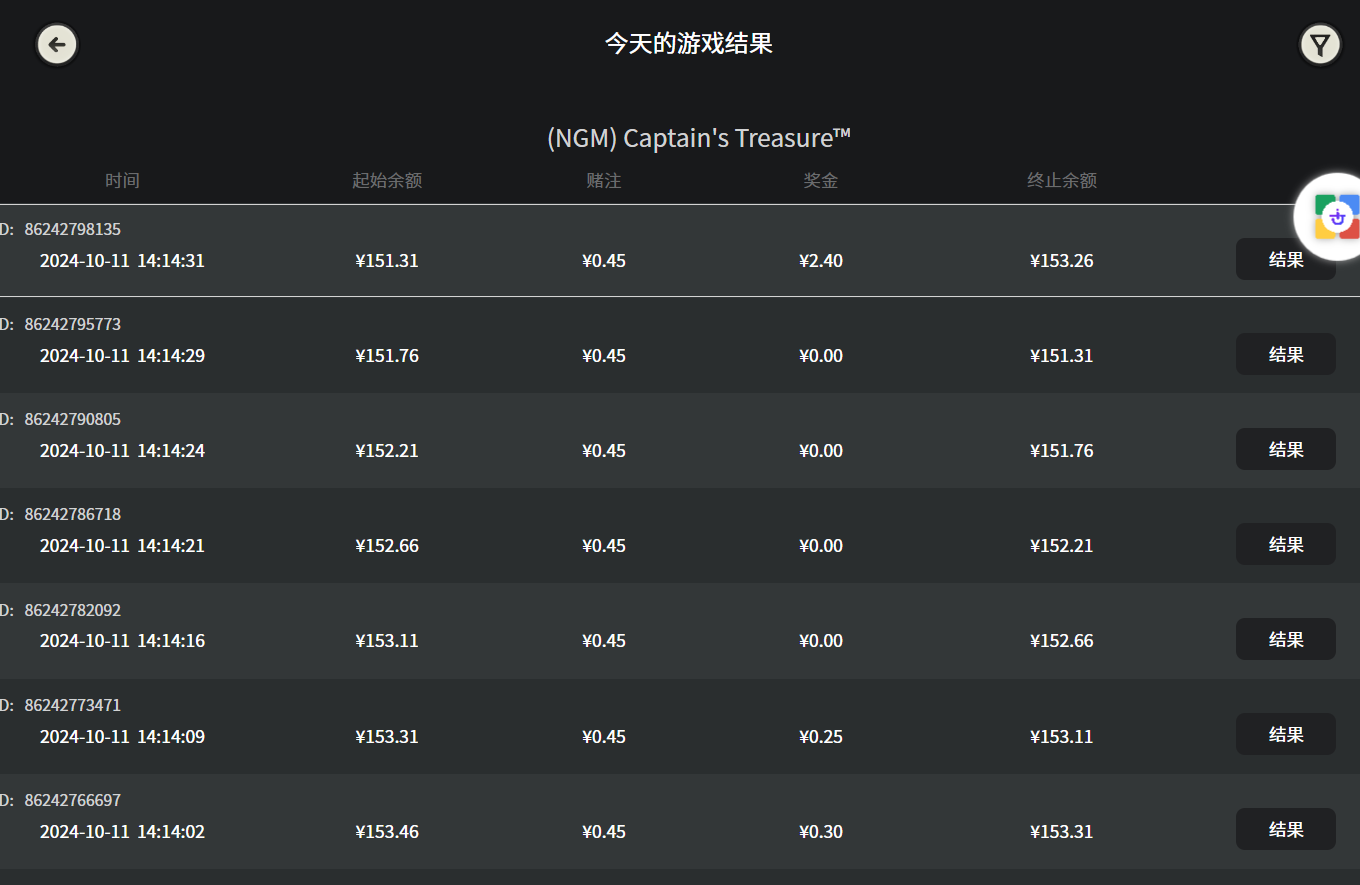The image size is (1360, 885).
Task: Select the 终止余额 column header
Action: pyautogui.click(x=1062, y=181)
